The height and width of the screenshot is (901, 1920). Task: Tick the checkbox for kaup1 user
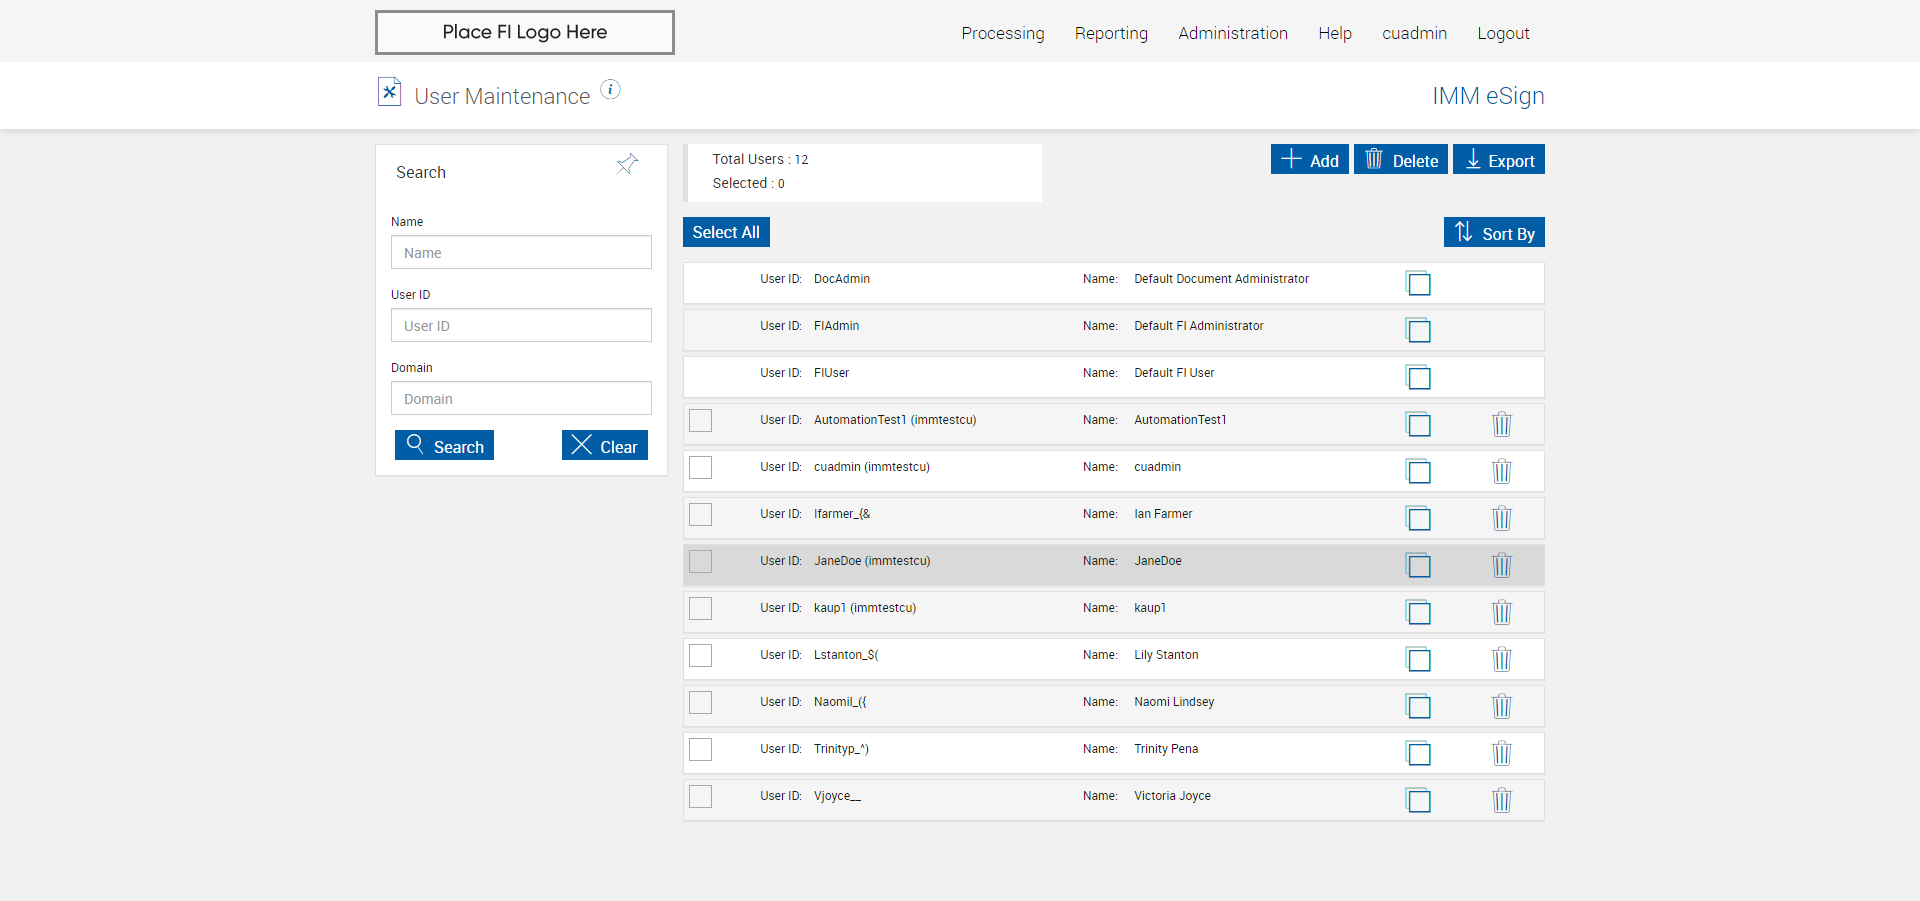pyautogui.click(x=701, y=608)
